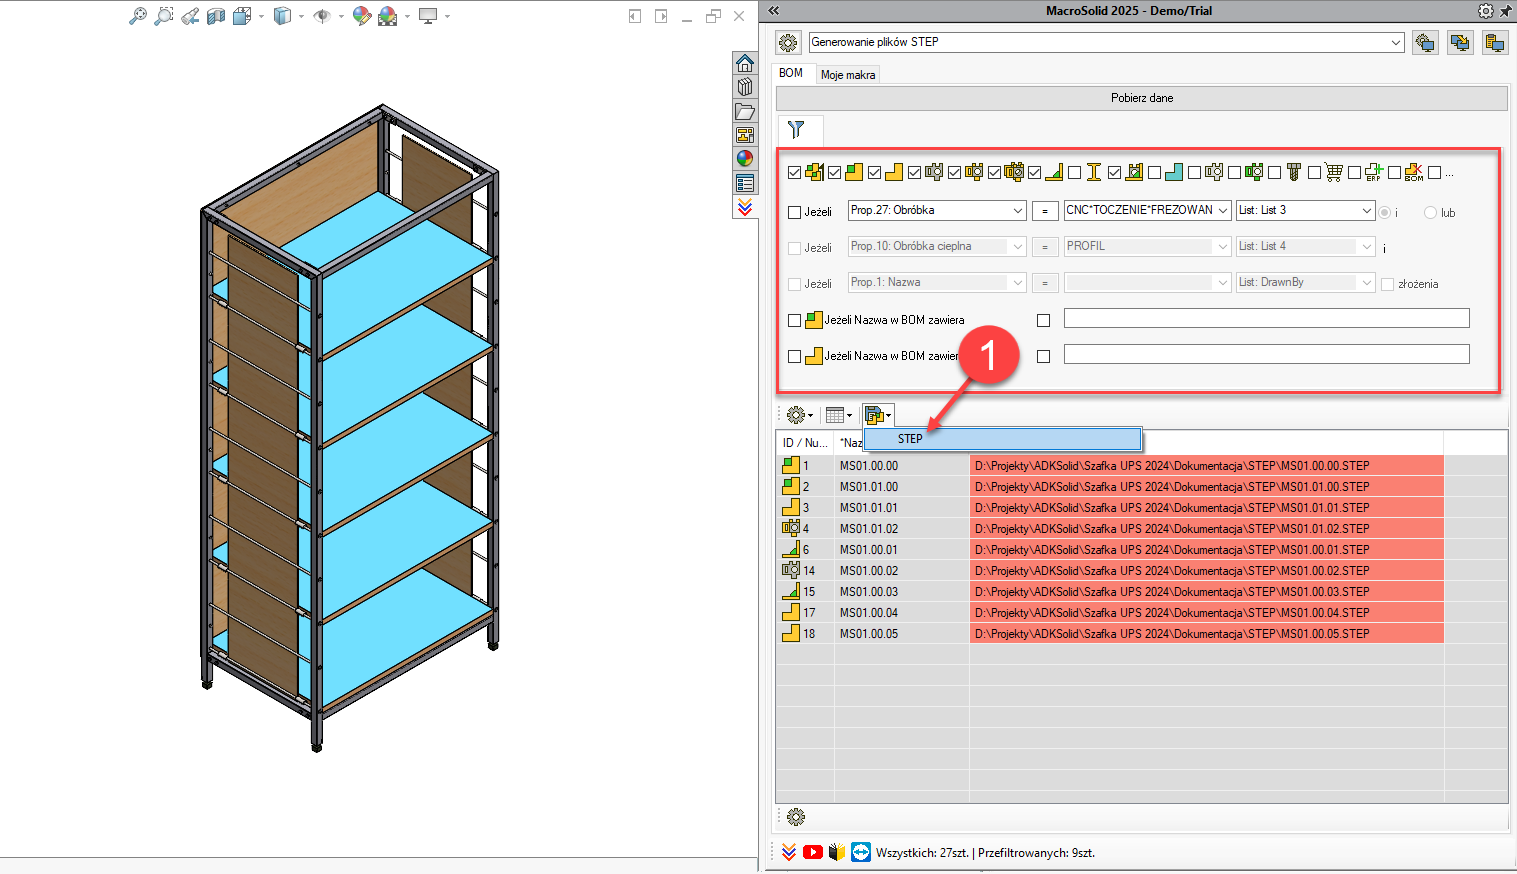Click the first icon right of the macro dropdown
1517x874 pixels.
(x=1425, y=43)
